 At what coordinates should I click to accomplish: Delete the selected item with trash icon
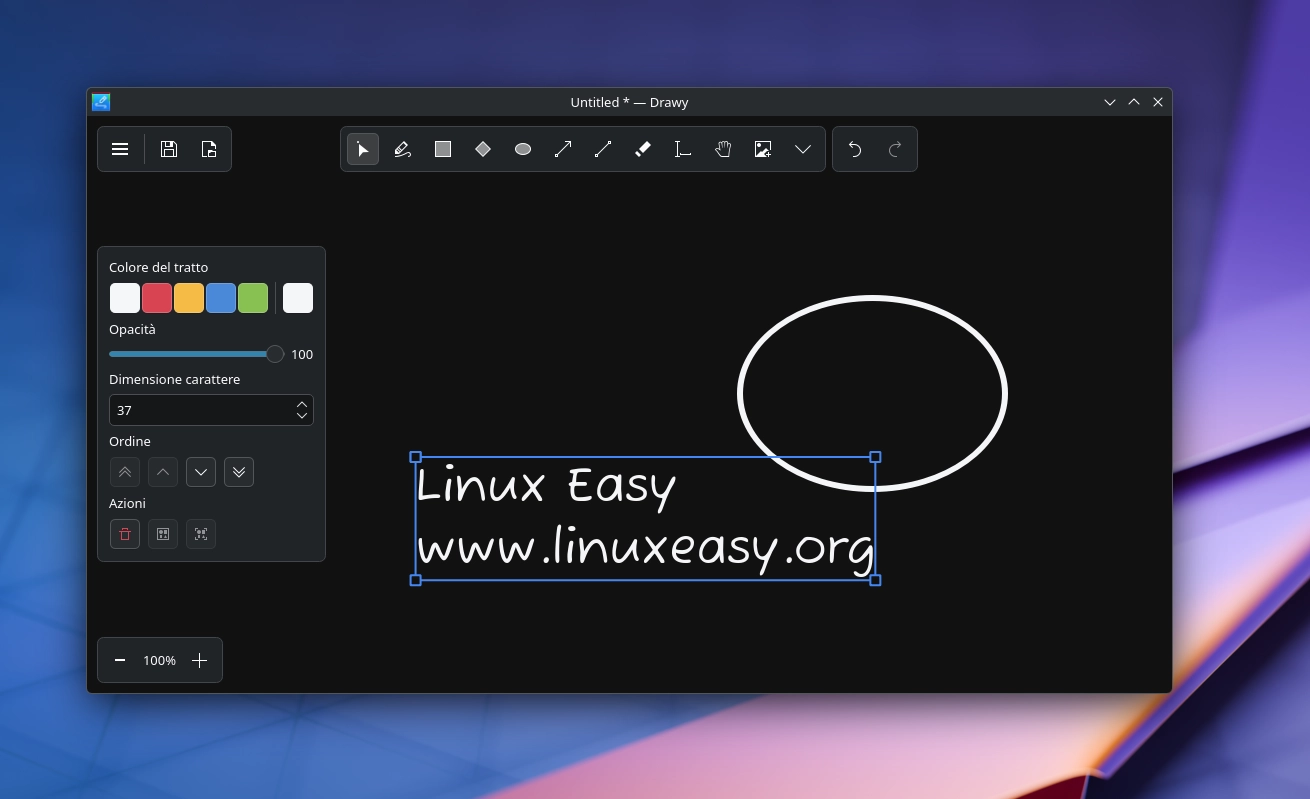coord(125,534)
